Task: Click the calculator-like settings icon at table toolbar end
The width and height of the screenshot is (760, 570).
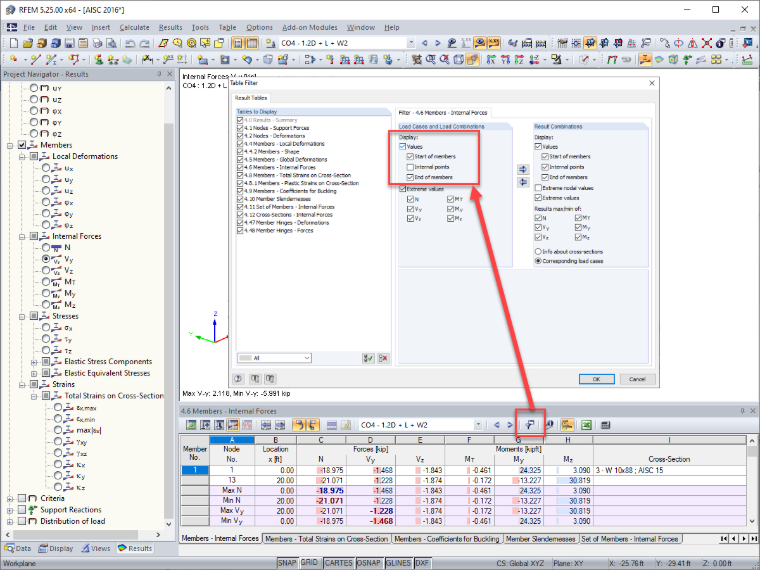Action: click(605, 425)
